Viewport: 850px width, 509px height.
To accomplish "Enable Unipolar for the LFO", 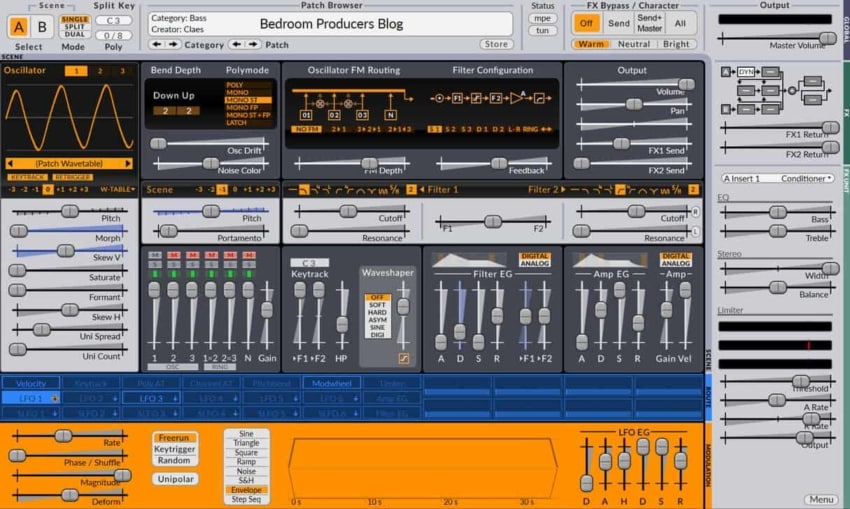I will (x=175, y=479).
